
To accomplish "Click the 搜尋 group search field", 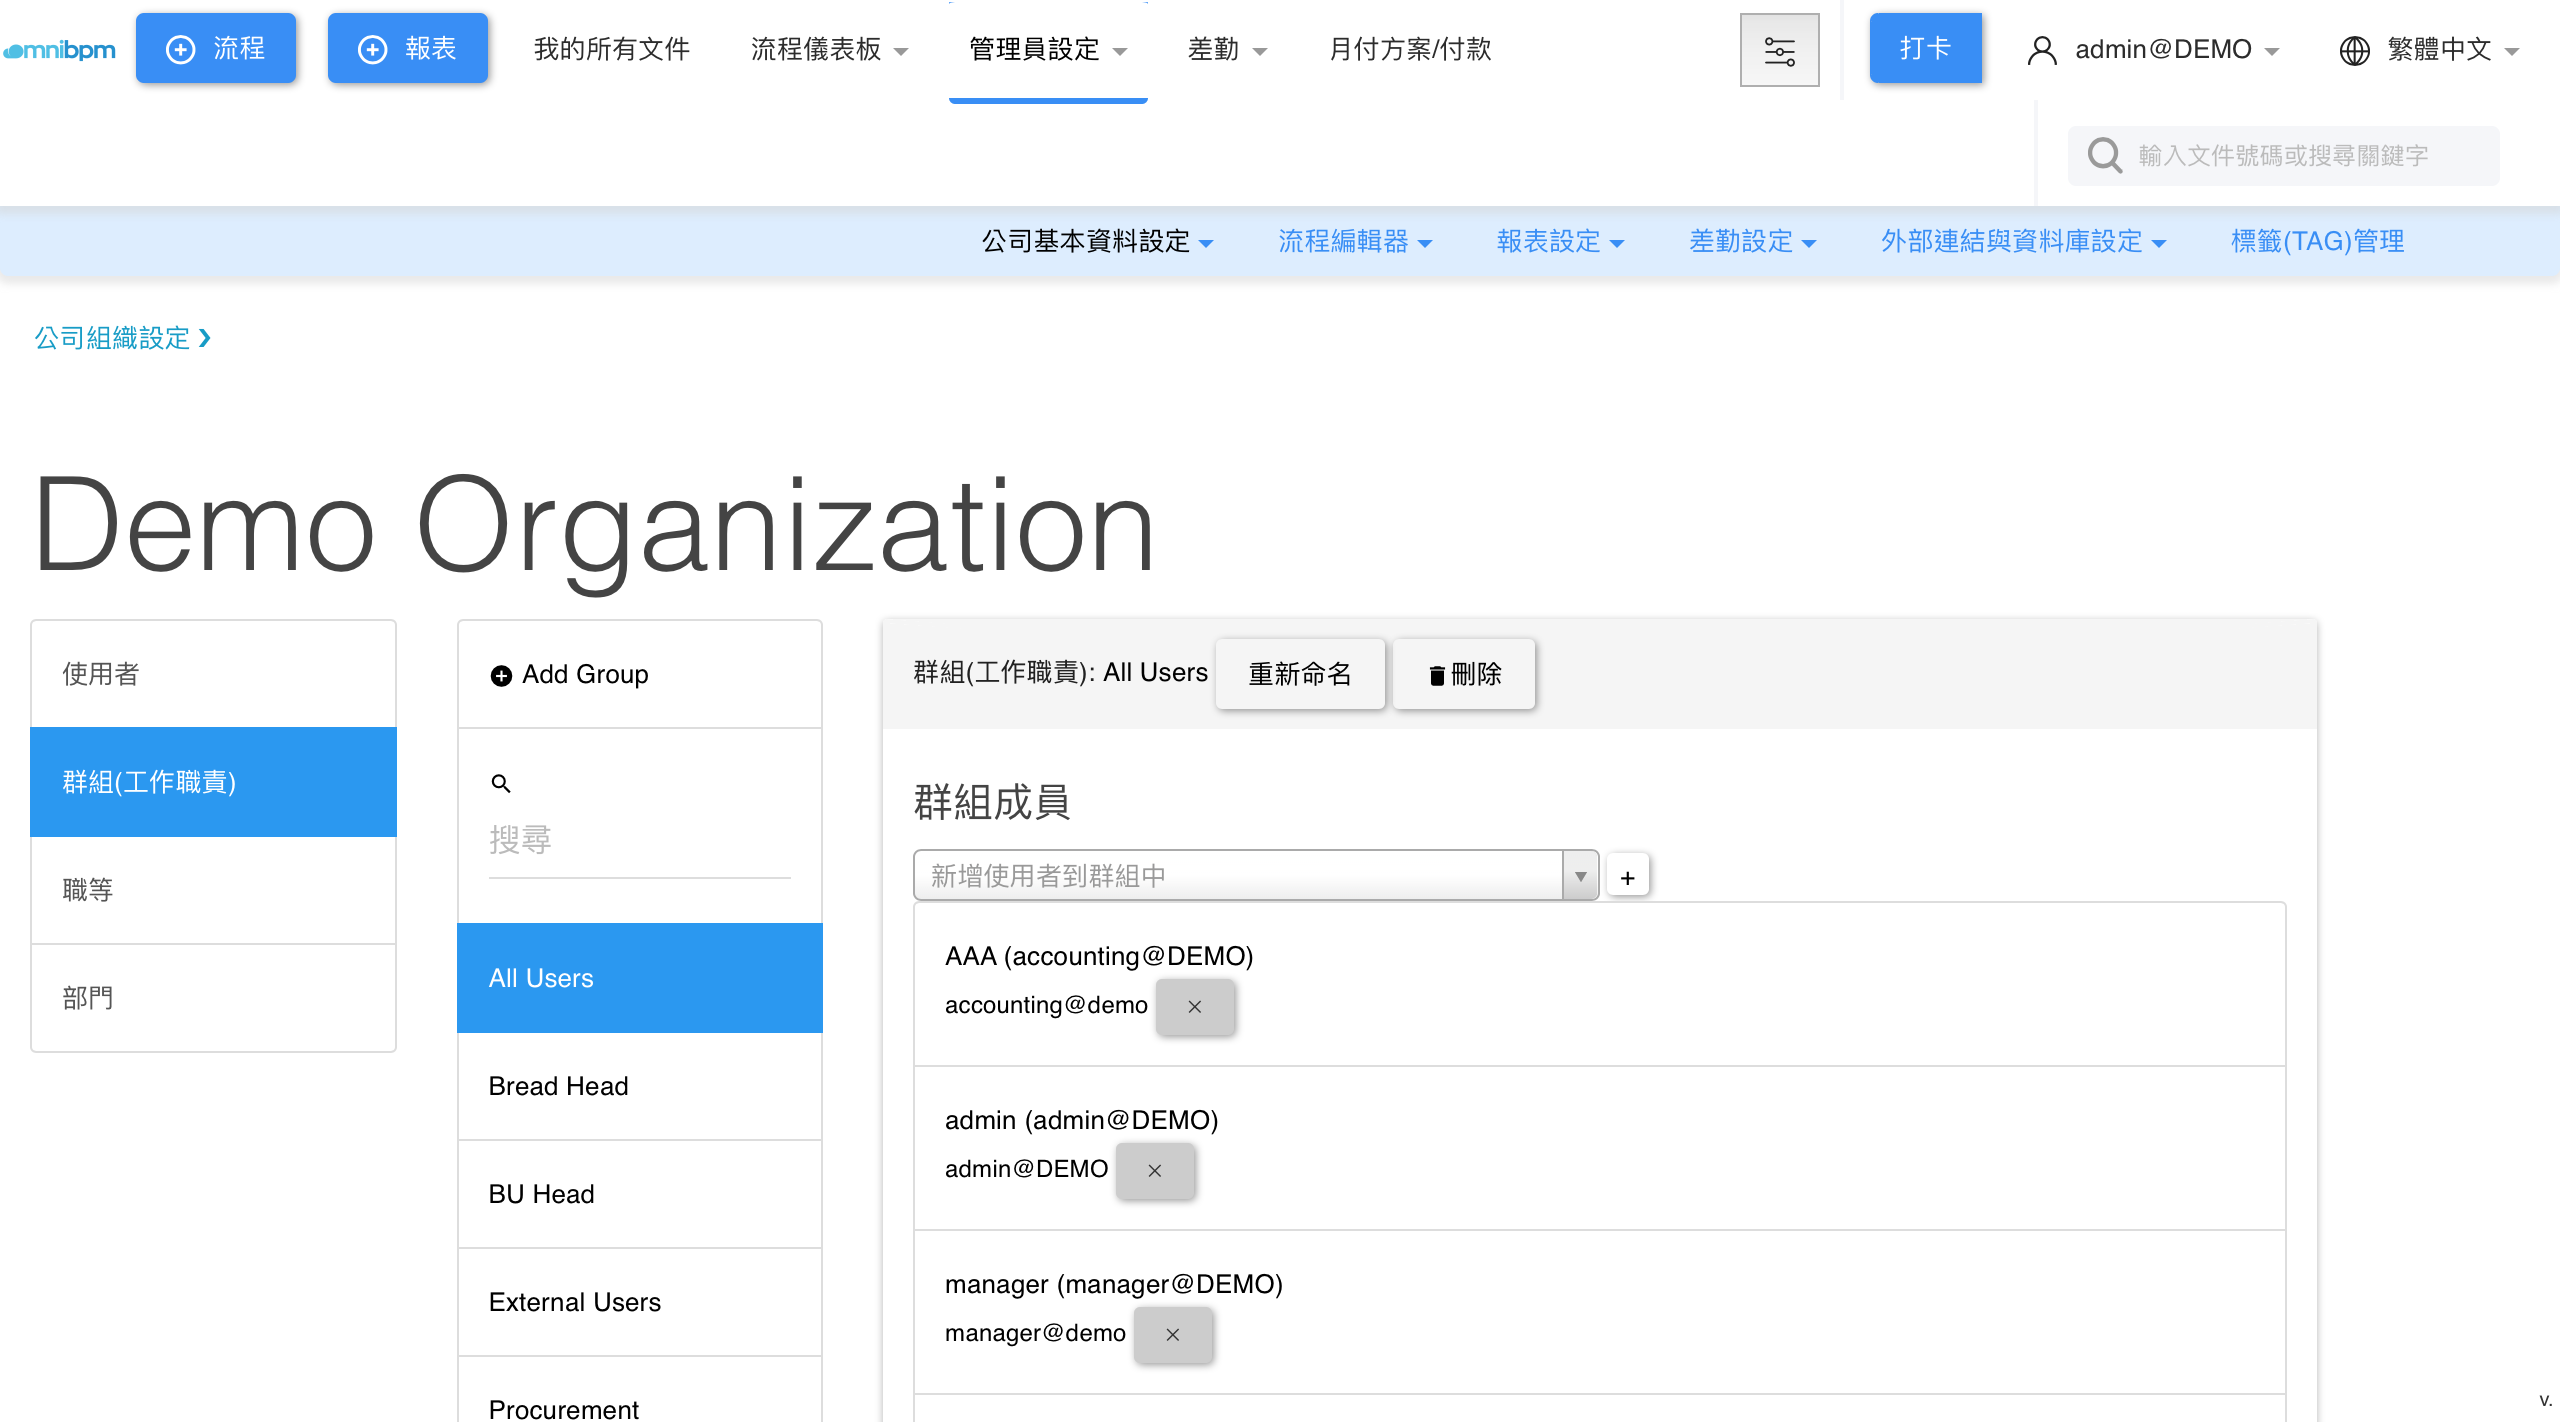I will (640, 840).
